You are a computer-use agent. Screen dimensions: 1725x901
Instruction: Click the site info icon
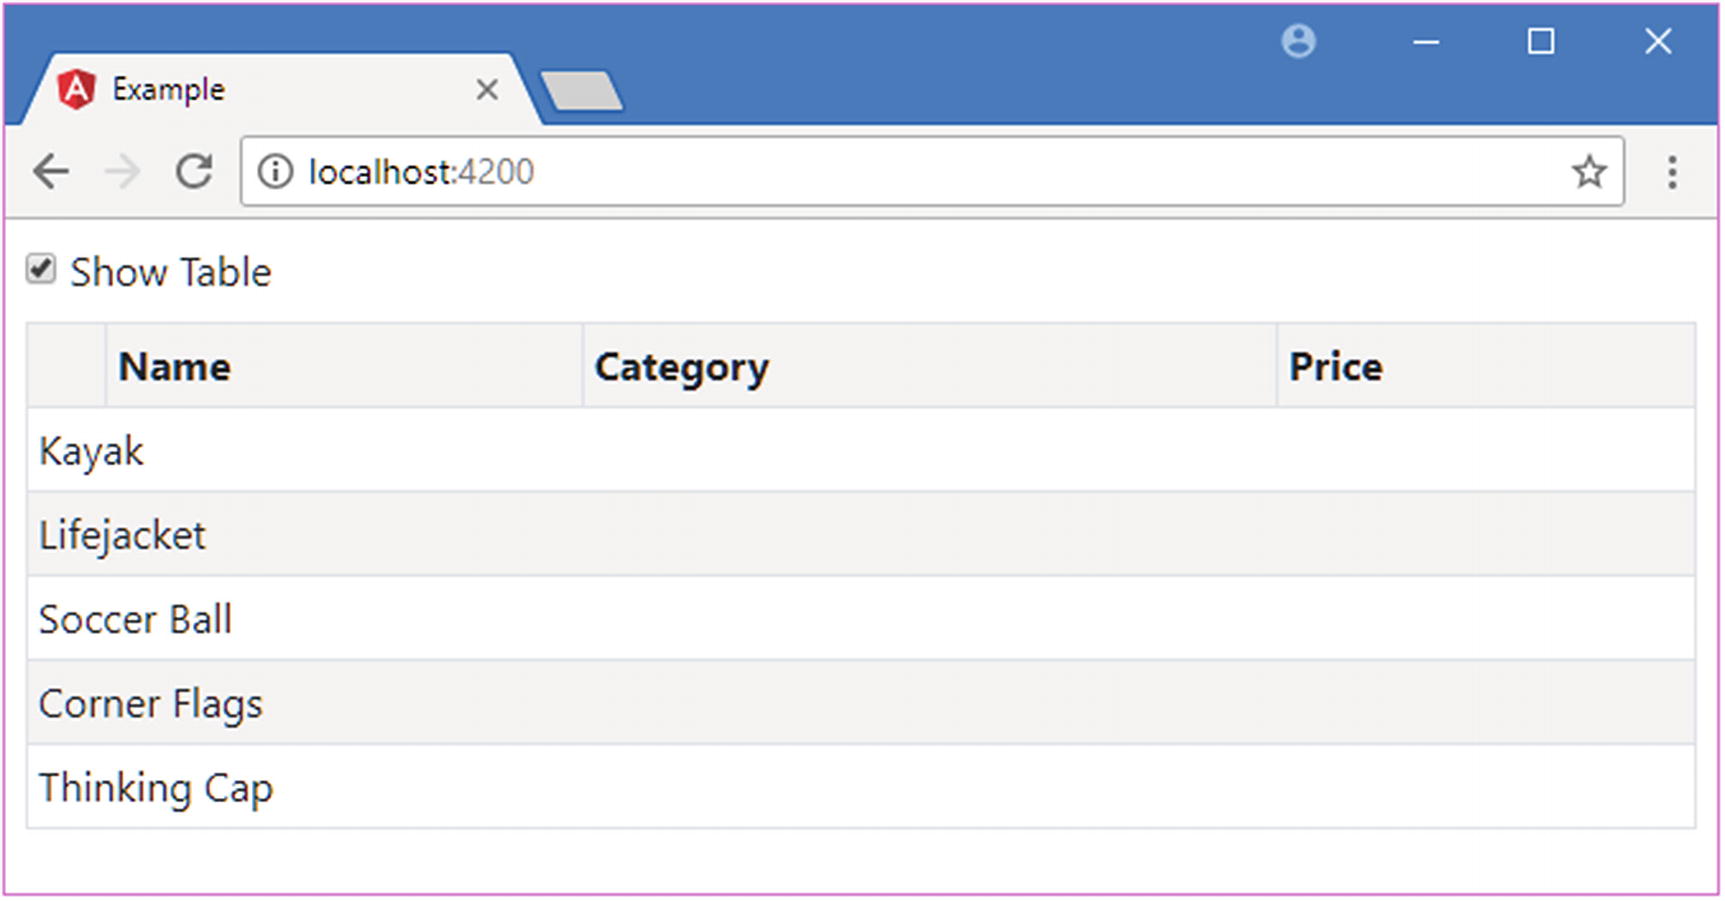click(x=275, y=172)
